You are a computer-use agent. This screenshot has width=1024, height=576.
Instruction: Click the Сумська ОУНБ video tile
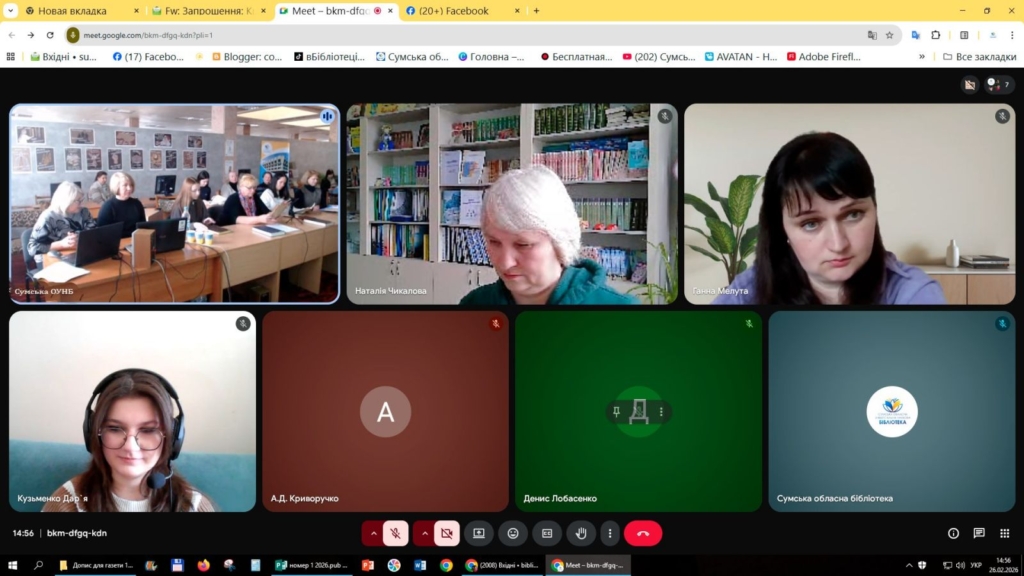(x=174, y=203)
